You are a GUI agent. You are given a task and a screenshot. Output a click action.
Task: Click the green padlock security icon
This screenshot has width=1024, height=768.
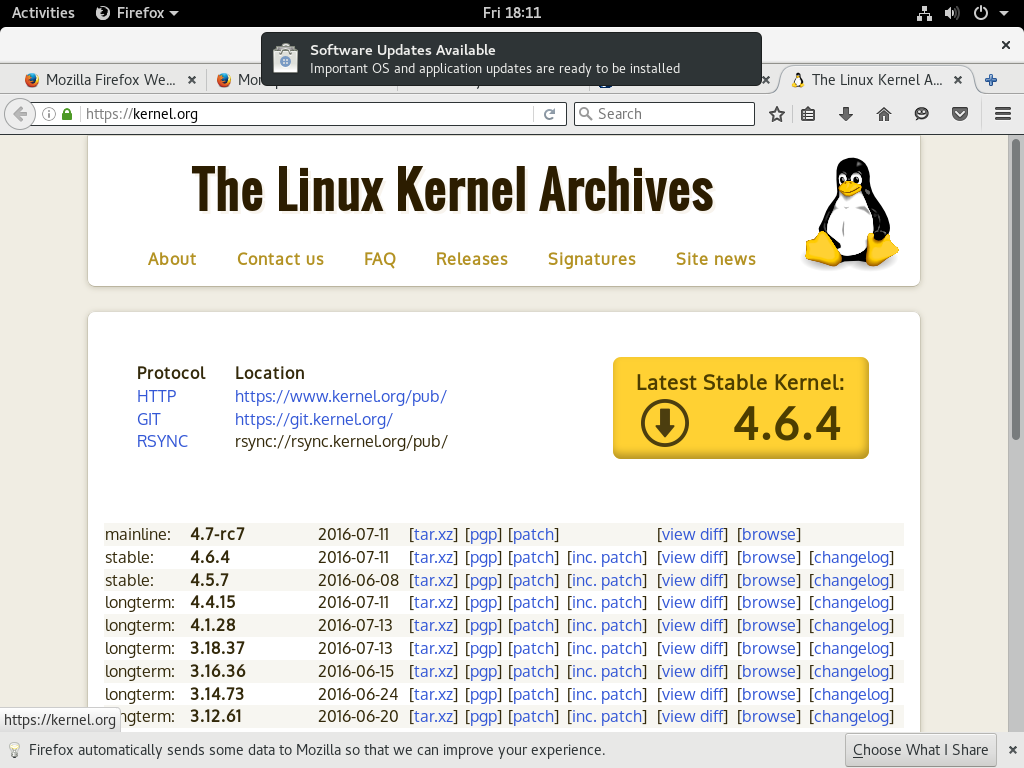[67, 114]
